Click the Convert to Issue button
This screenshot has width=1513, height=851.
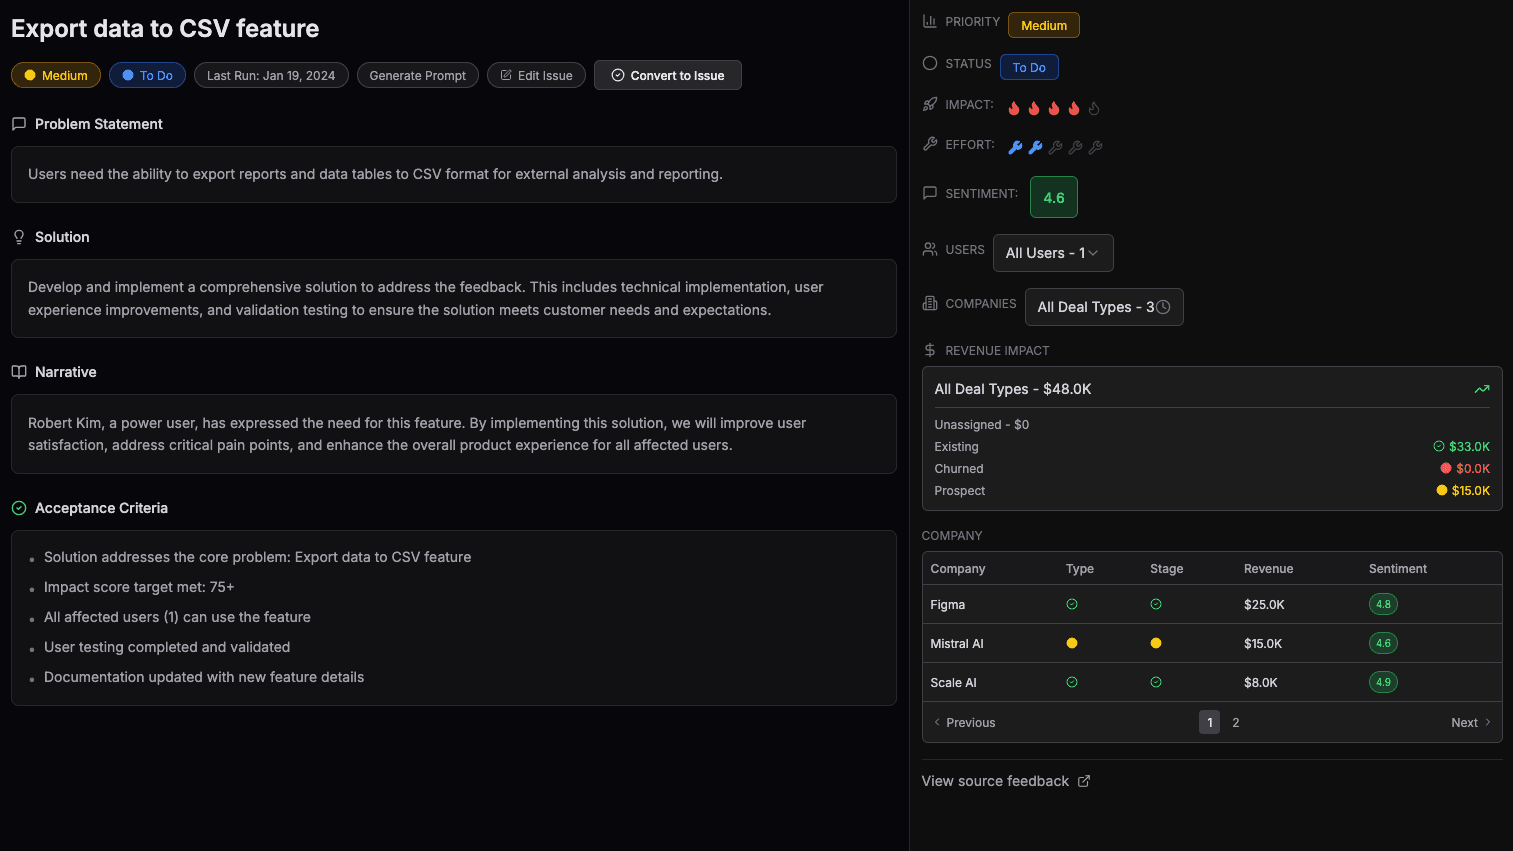click(x=667, y=75)
